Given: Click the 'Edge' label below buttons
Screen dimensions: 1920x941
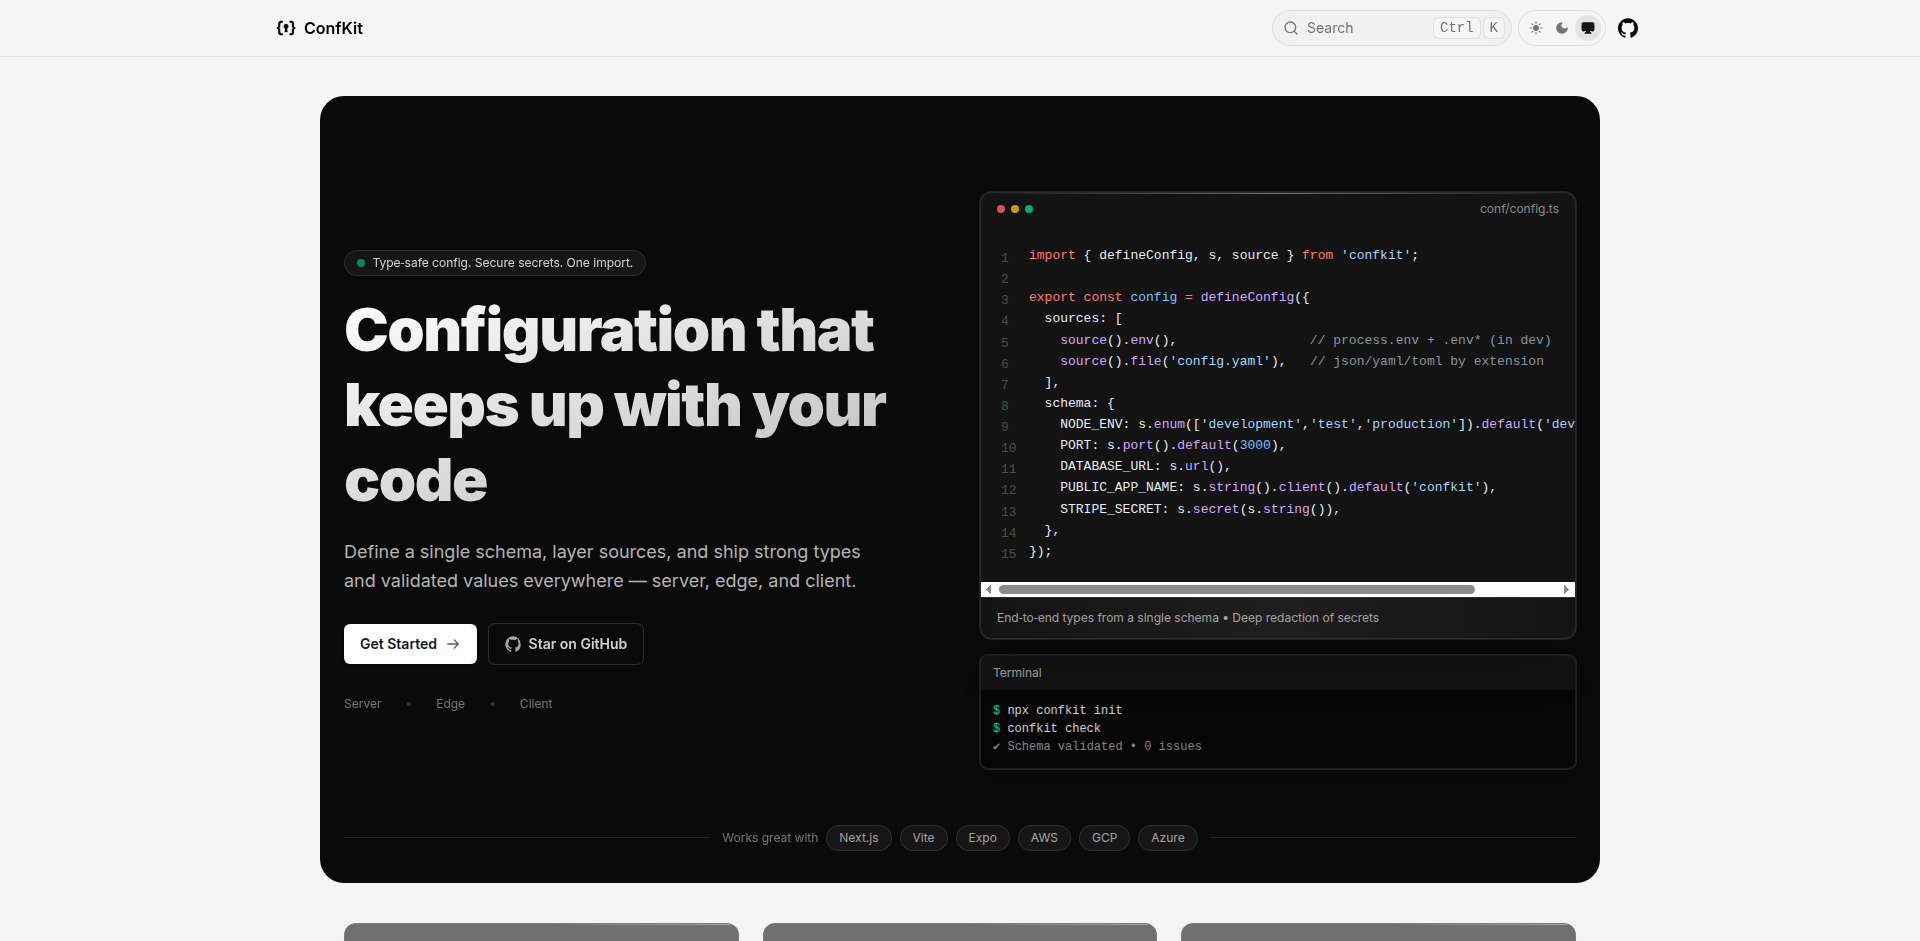Looking at the screenshot, I should pyautogui.click(x=450, y=704).
